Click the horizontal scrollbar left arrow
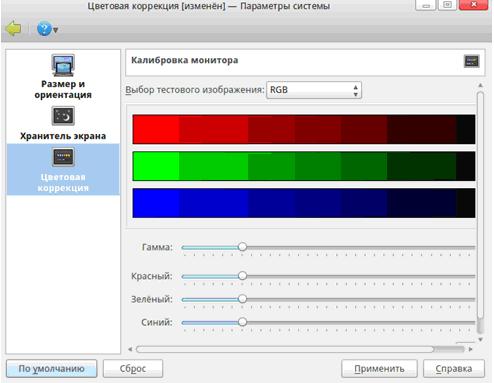494x383 pixels. coord(130,349)
